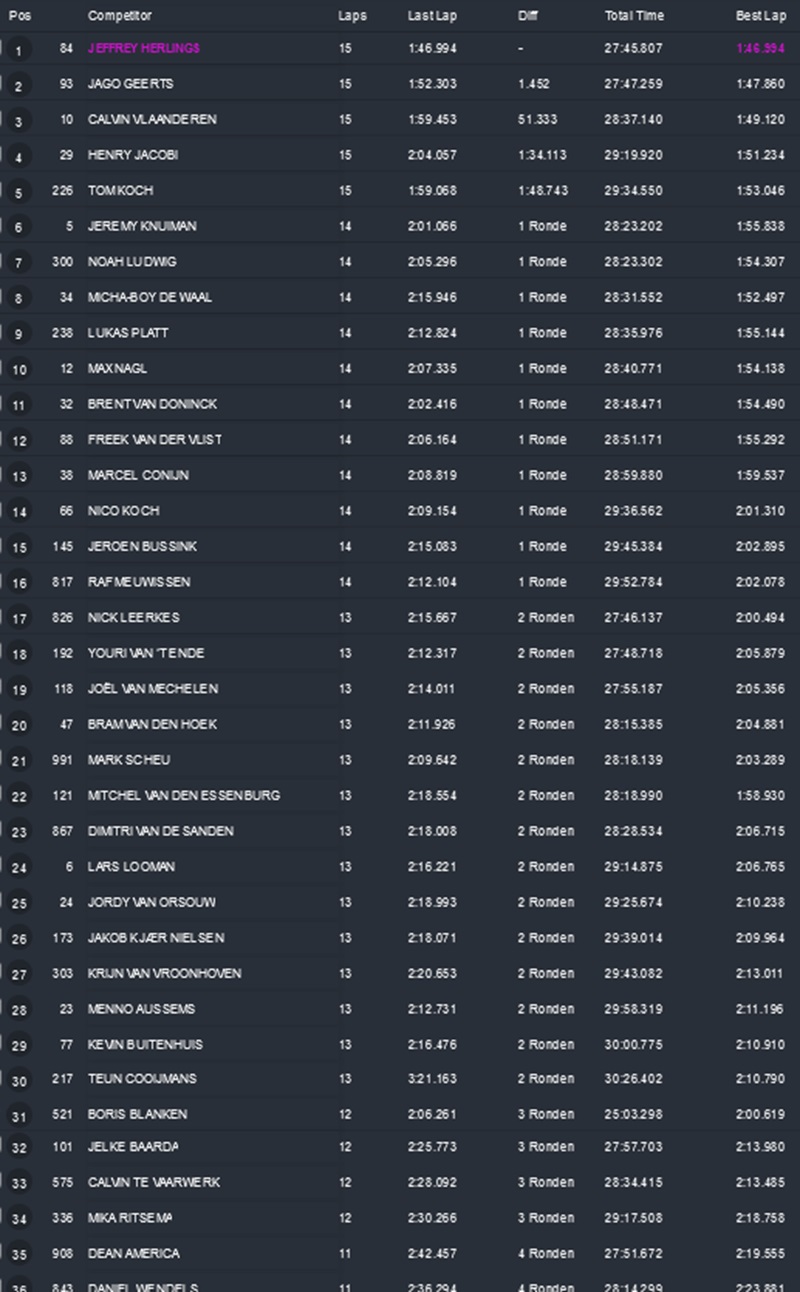Click the position 10 circle badge
The height and width of the screenshot is (1292, 800).
19,370
